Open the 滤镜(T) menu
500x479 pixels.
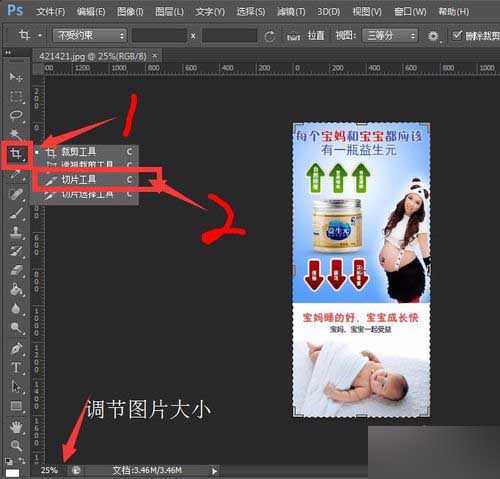[x=291, y=12]
